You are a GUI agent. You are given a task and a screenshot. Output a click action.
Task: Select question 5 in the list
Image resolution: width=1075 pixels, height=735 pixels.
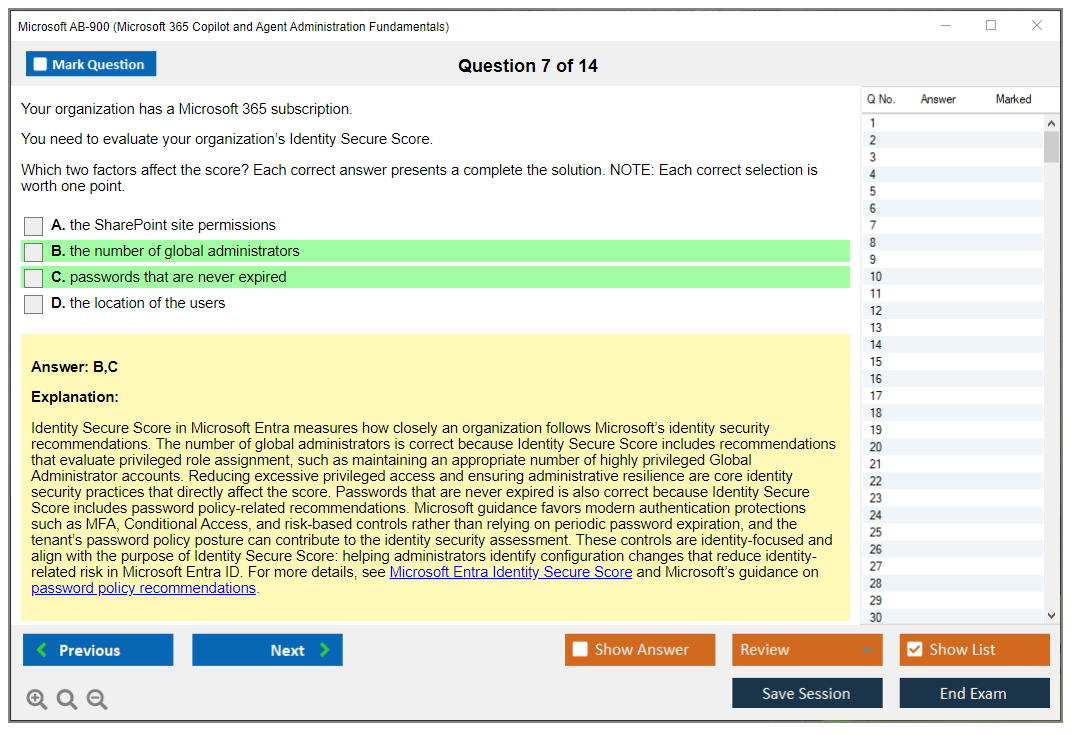click(952, 191)
